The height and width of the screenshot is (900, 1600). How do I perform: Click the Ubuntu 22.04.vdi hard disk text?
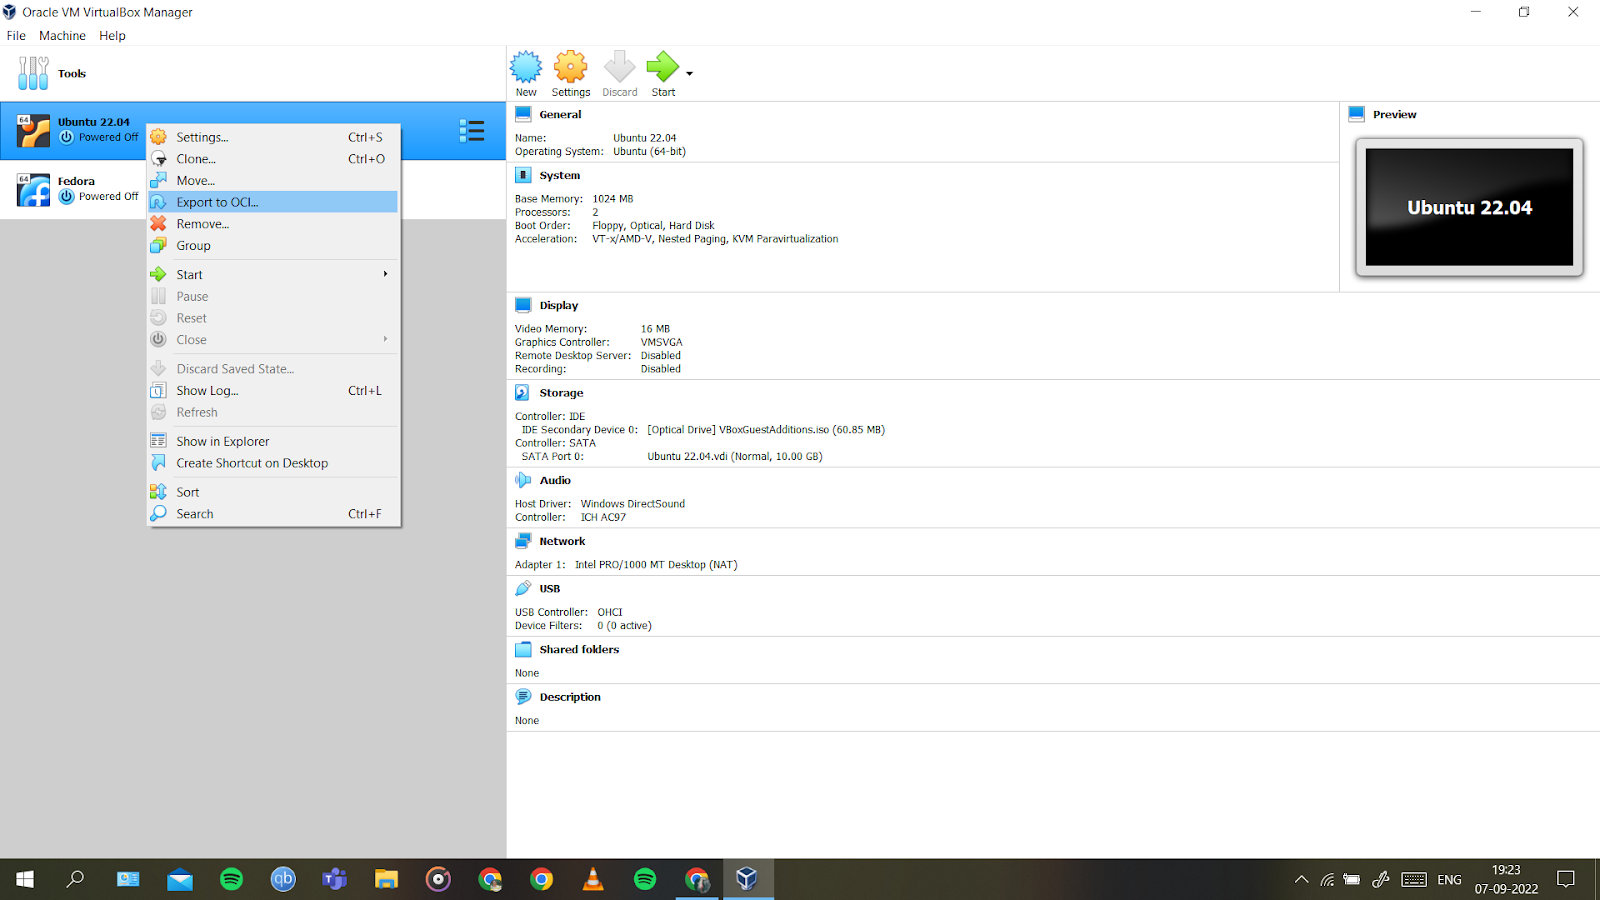[x=734, y=457]
